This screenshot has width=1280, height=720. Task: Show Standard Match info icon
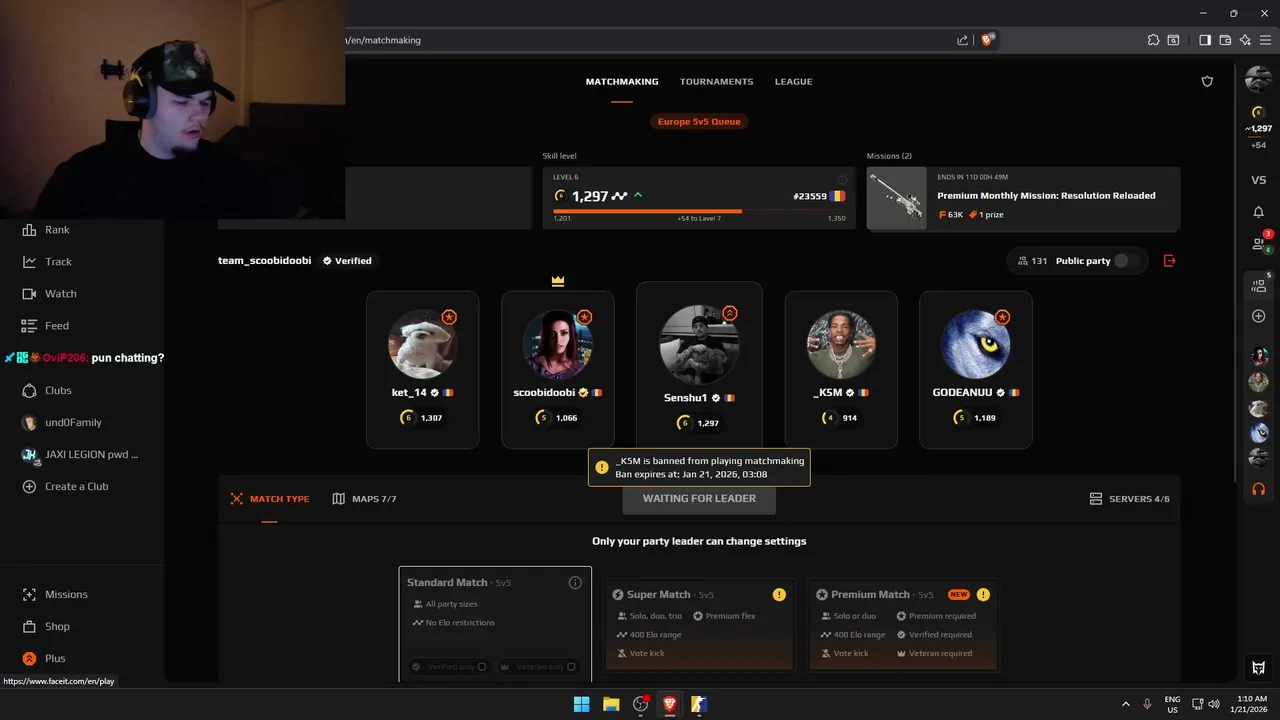[575, 583]
